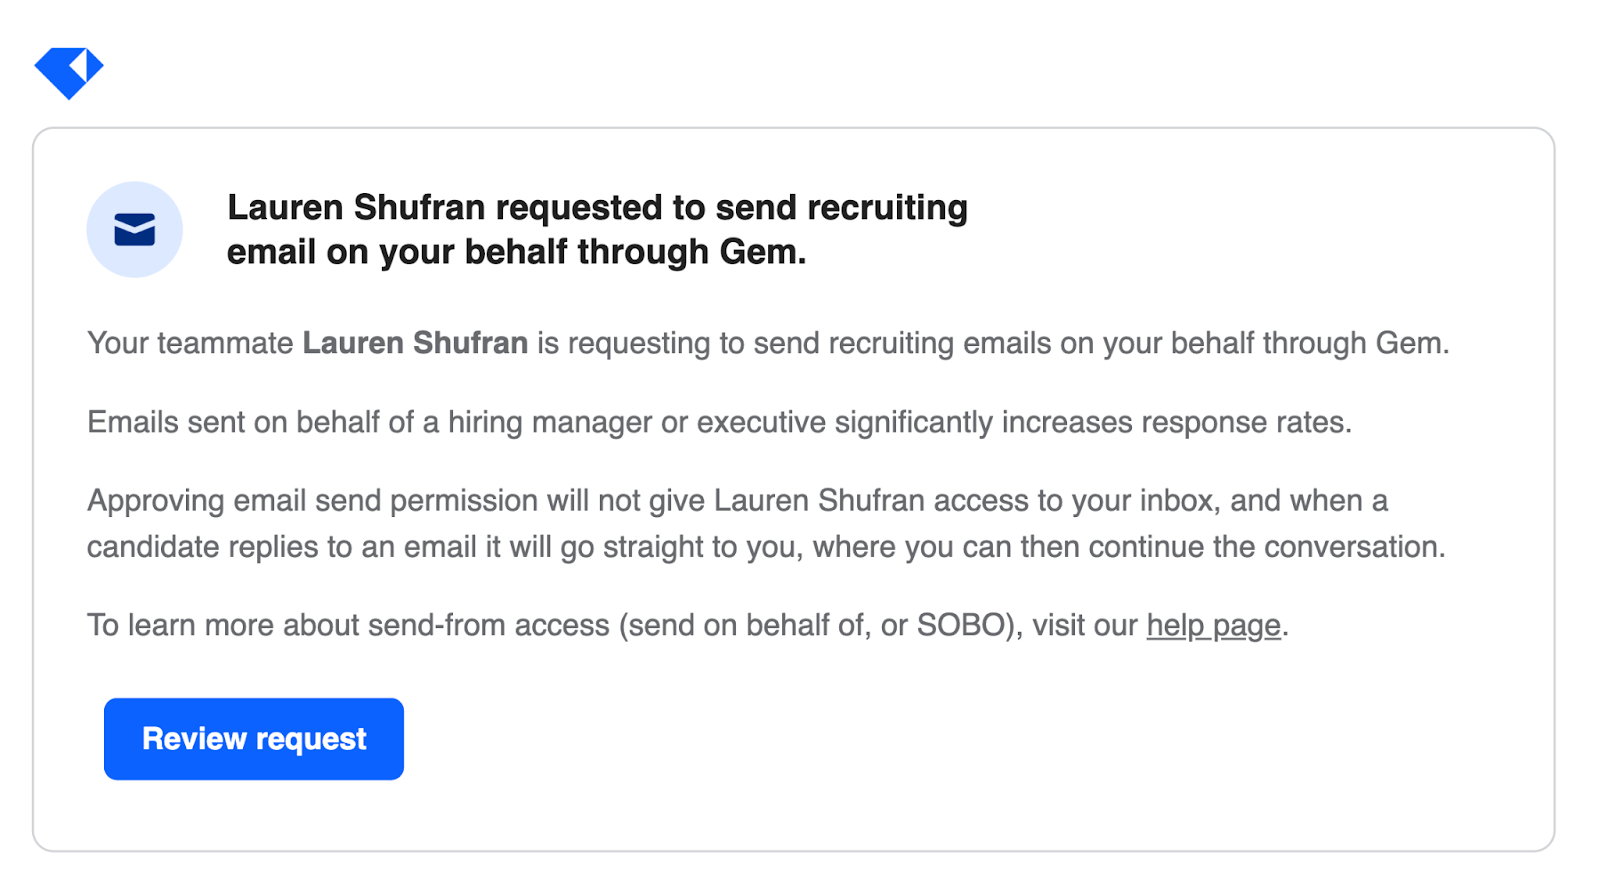
Task: Click 'requested to send recruiting' in headline
Action: (x=732, y=208)
